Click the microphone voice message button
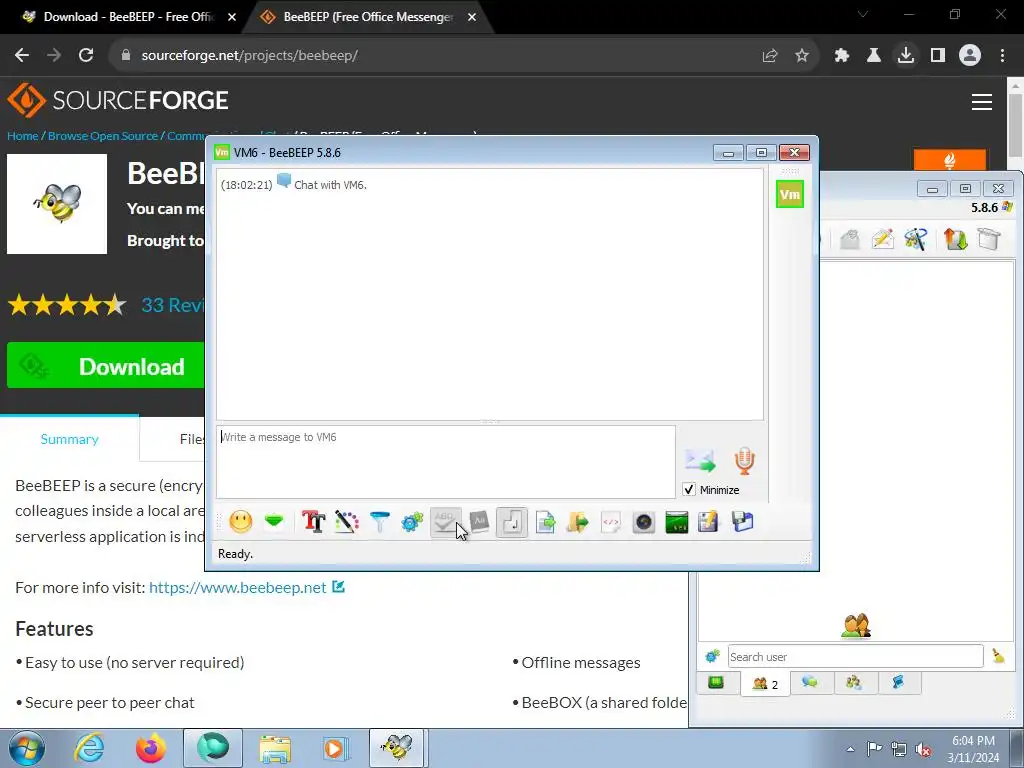Image resolution: width=1024 pixels, height=768 pixels. [x=744, y=460]
